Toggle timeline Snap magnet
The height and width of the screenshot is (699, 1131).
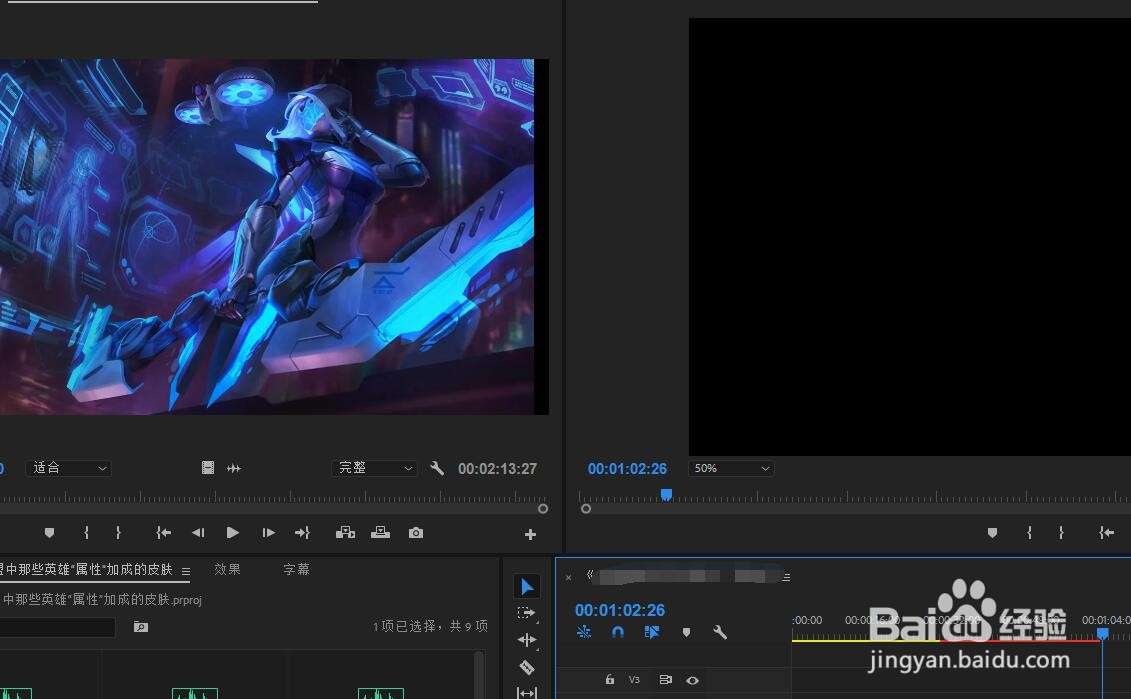617,632
